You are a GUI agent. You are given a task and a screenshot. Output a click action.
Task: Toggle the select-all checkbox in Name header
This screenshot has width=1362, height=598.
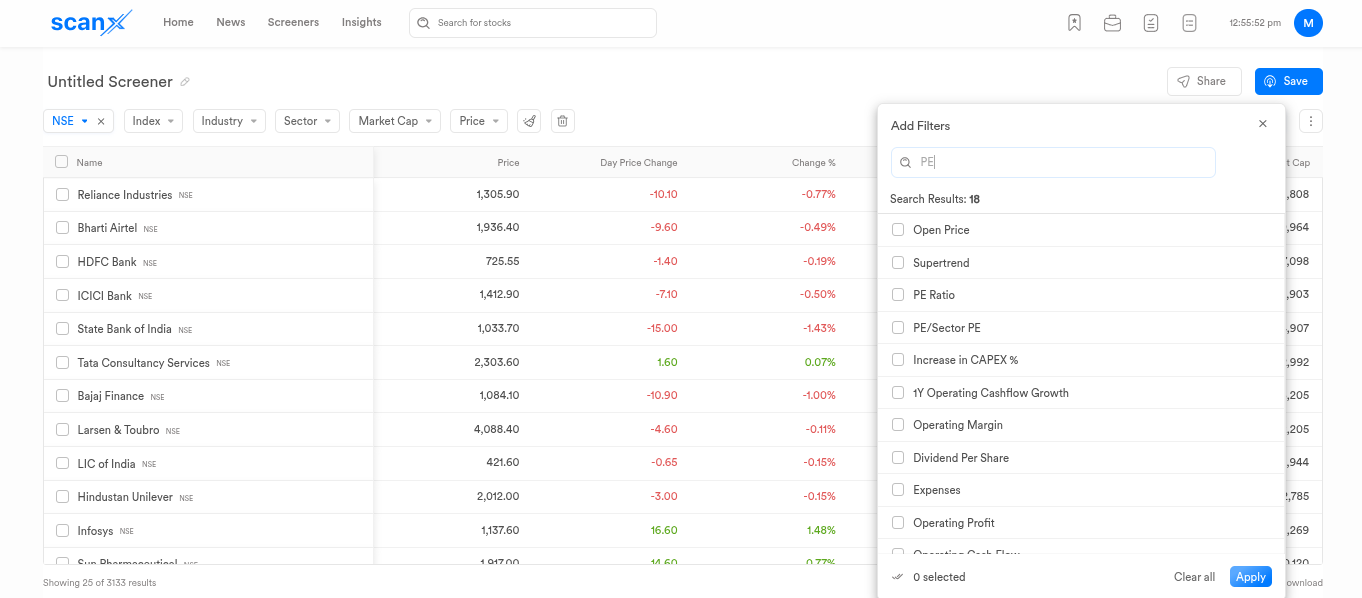coord(62,162)
